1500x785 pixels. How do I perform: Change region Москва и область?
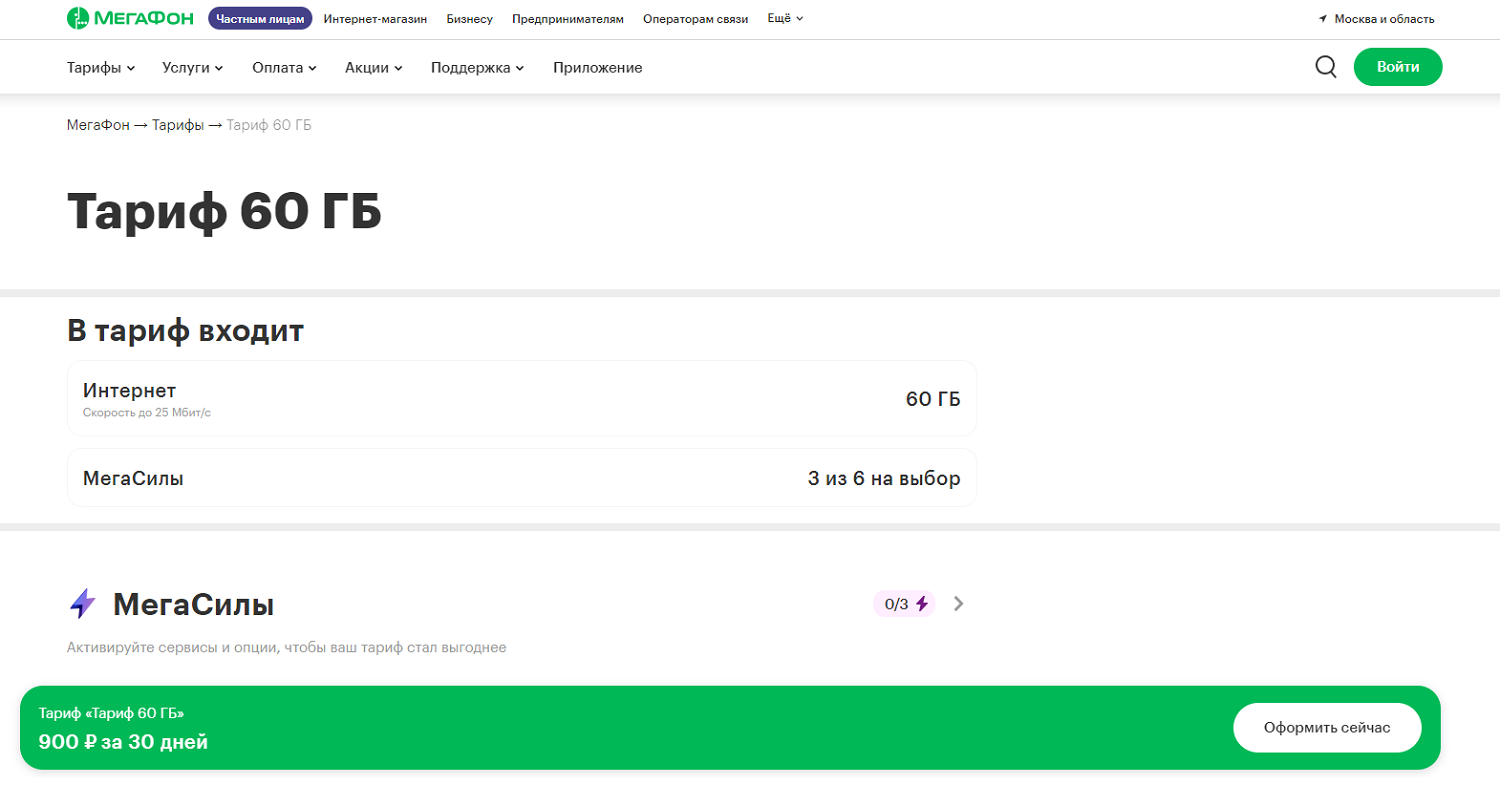coord(1384,19)
